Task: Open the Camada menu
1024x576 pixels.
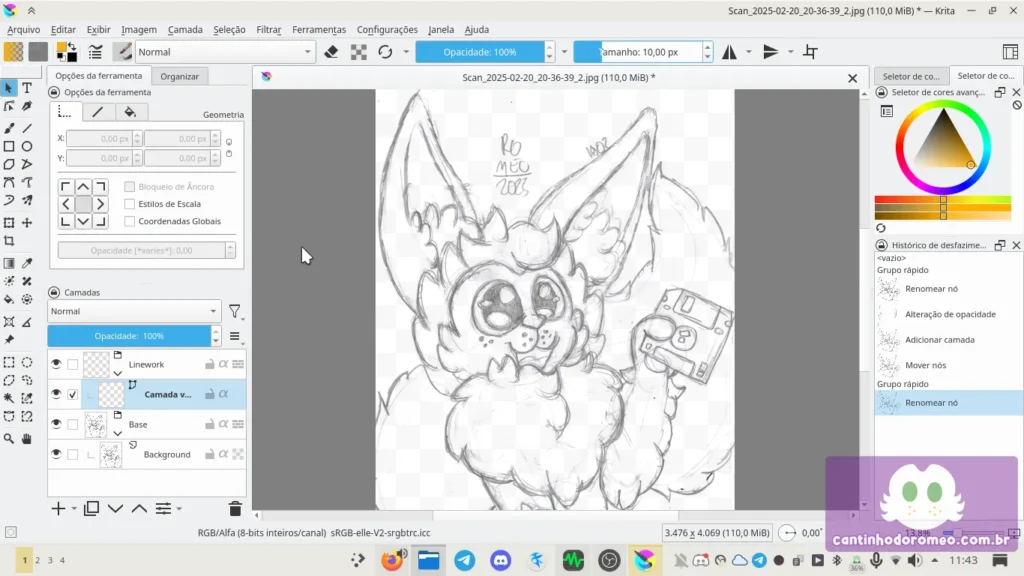Action: point(185,29)
